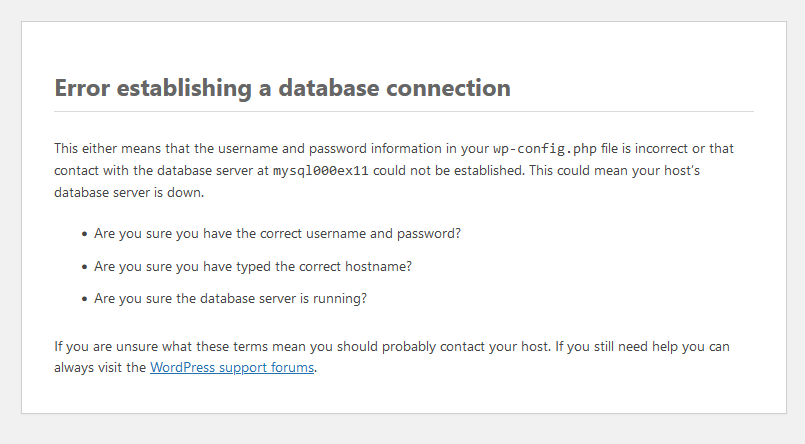
Task: Click the first bullet point marker
Action: point(84,235)
